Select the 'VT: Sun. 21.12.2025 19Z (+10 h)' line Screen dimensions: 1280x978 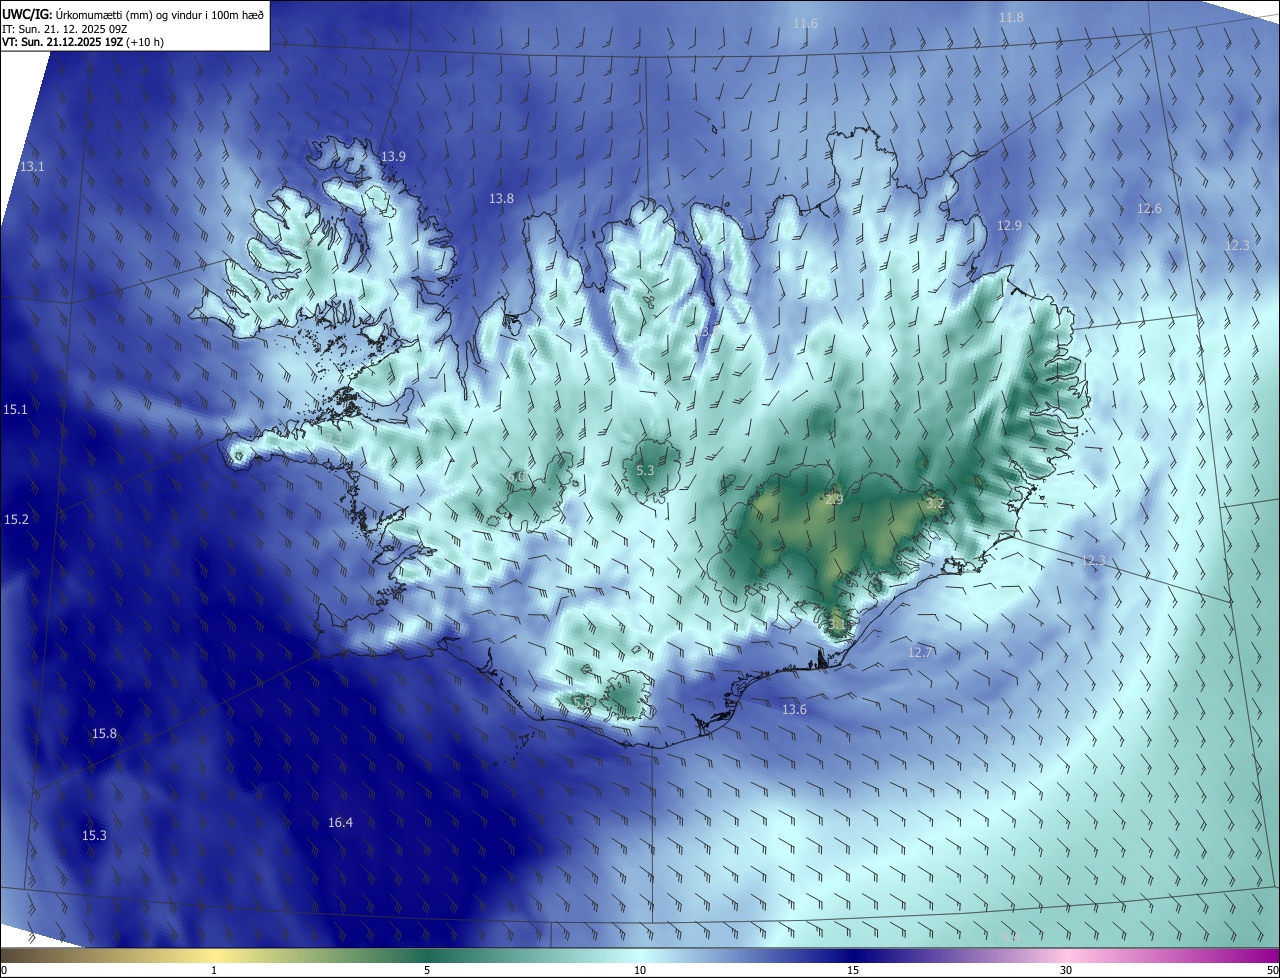[x=83, y=42]
